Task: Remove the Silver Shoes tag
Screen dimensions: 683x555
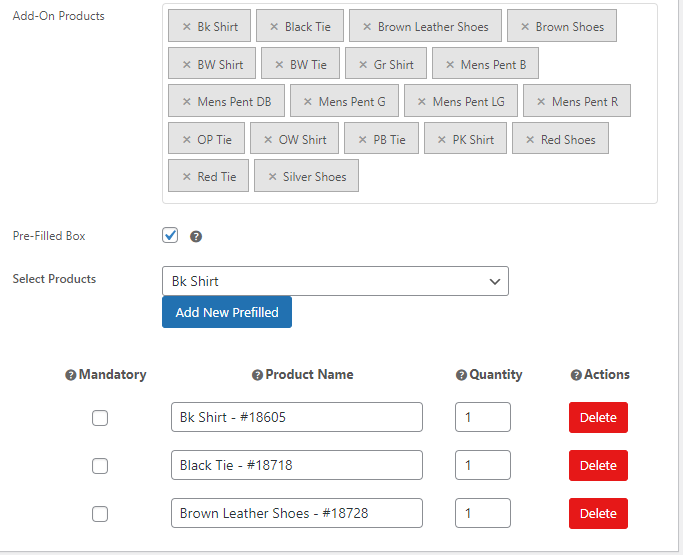Action: [272, 177]
